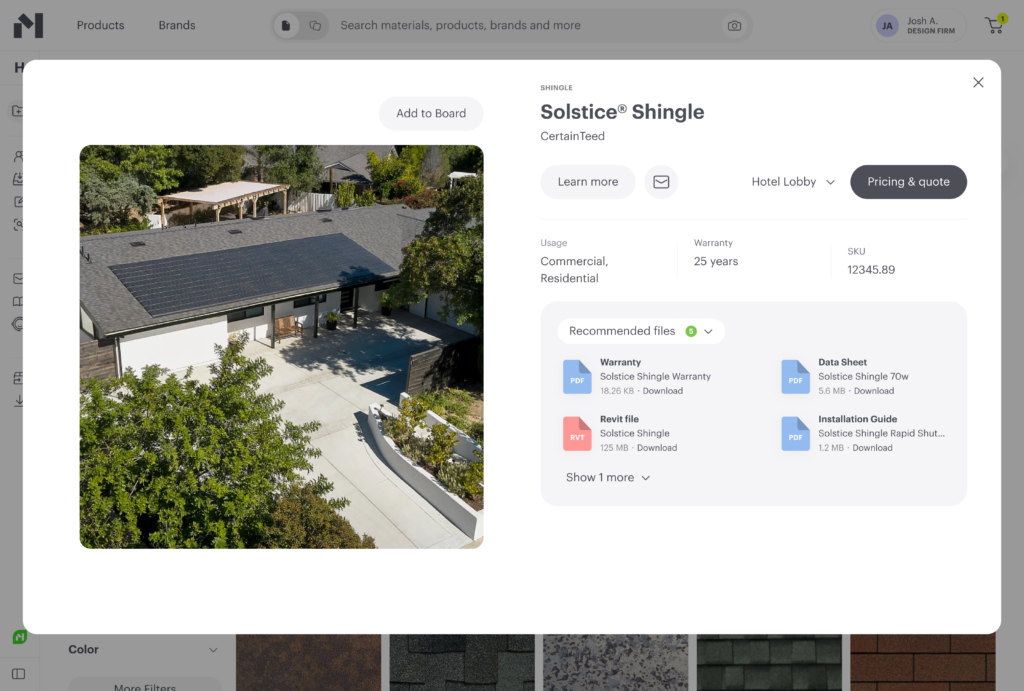Click the envelope email icon button
1024x691 pixels.
coord(661,182)
